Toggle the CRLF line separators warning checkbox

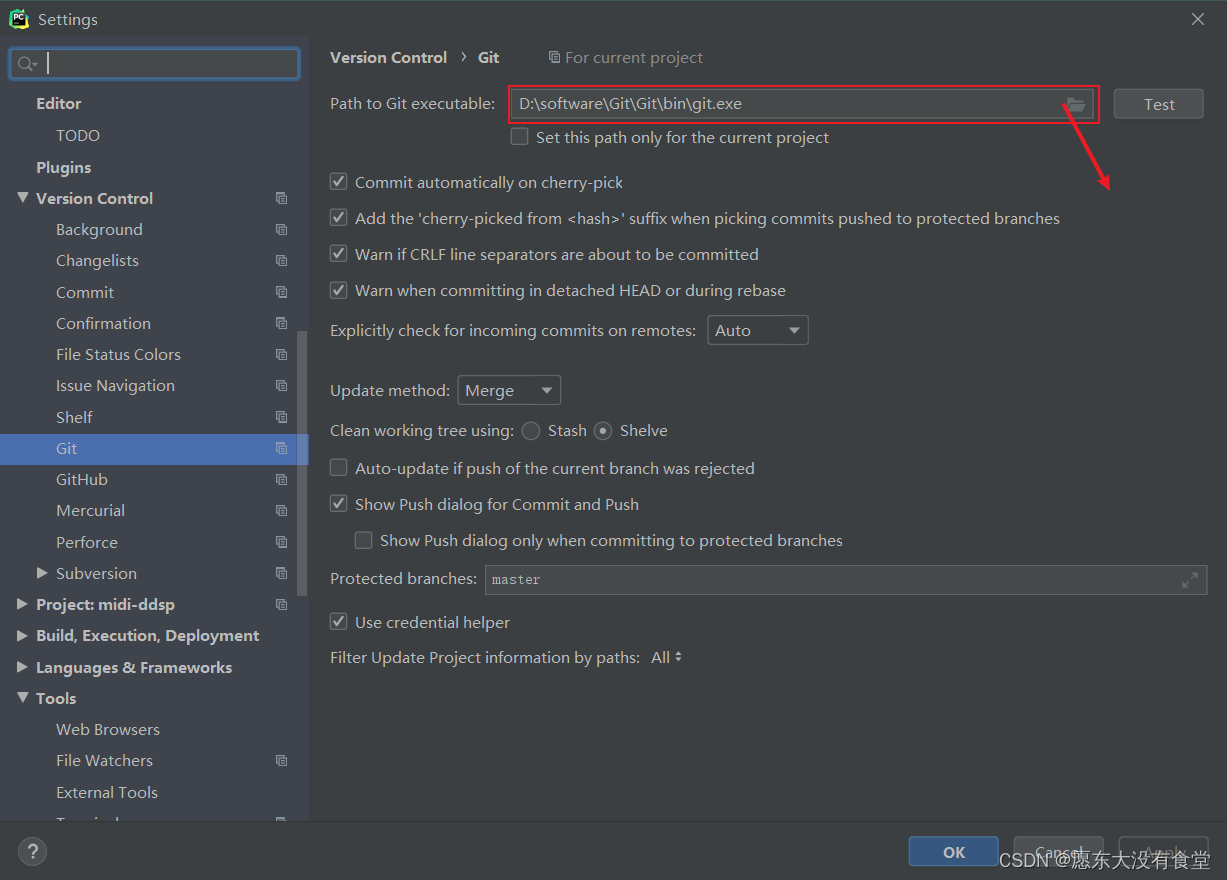click(339, 254)
